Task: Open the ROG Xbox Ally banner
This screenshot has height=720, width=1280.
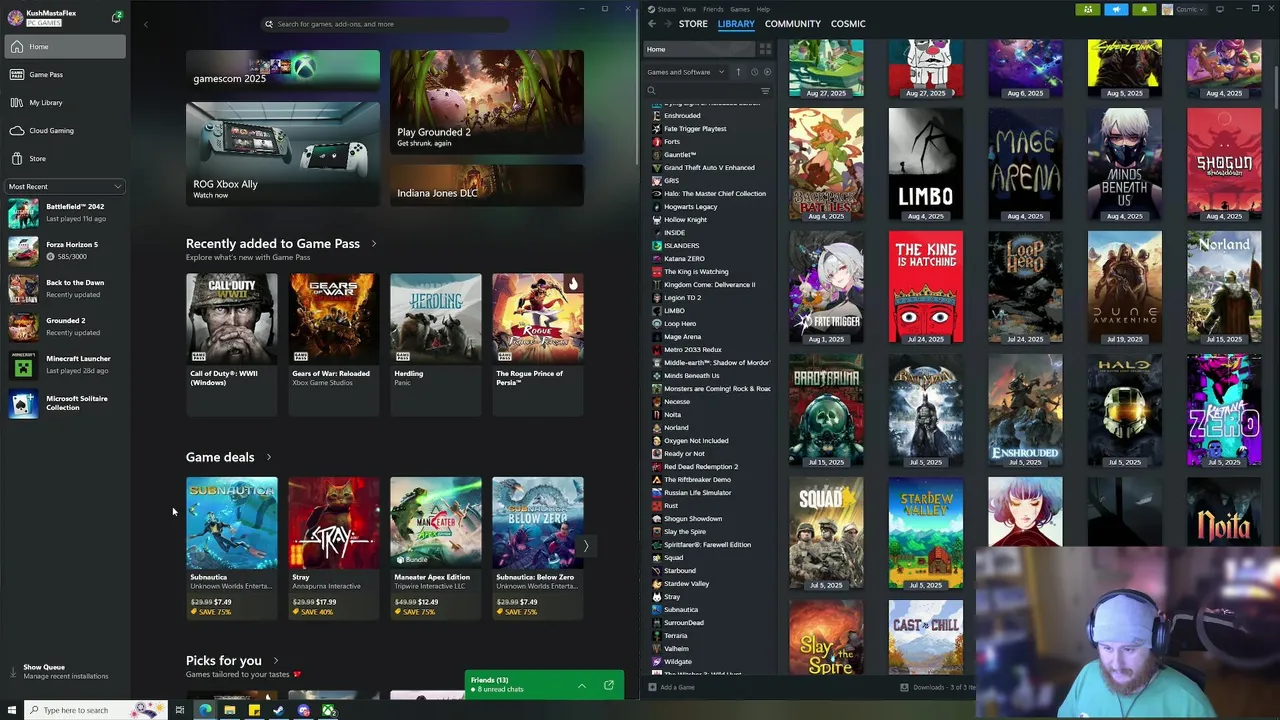Action: click(x=283, y=154)
